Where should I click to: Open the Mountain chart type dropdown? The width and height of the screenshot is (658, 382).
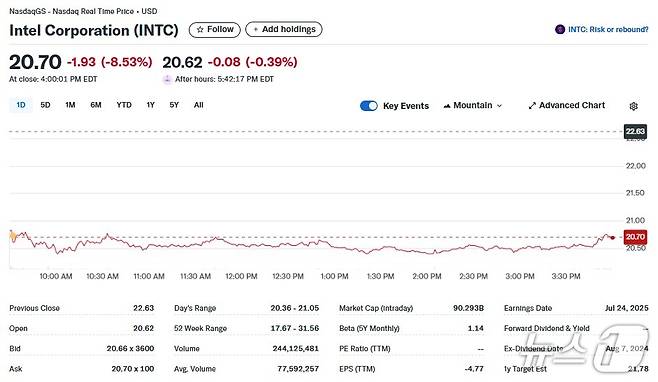click(473, 105)
